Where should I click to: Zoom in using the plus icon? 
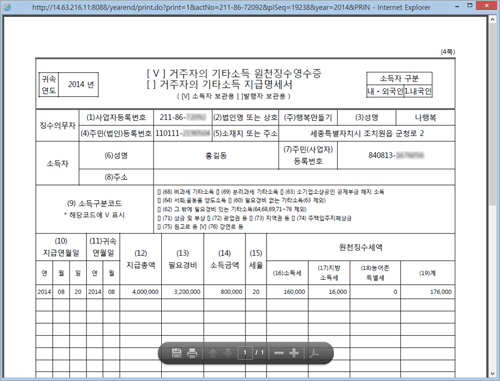pos(294,353)
